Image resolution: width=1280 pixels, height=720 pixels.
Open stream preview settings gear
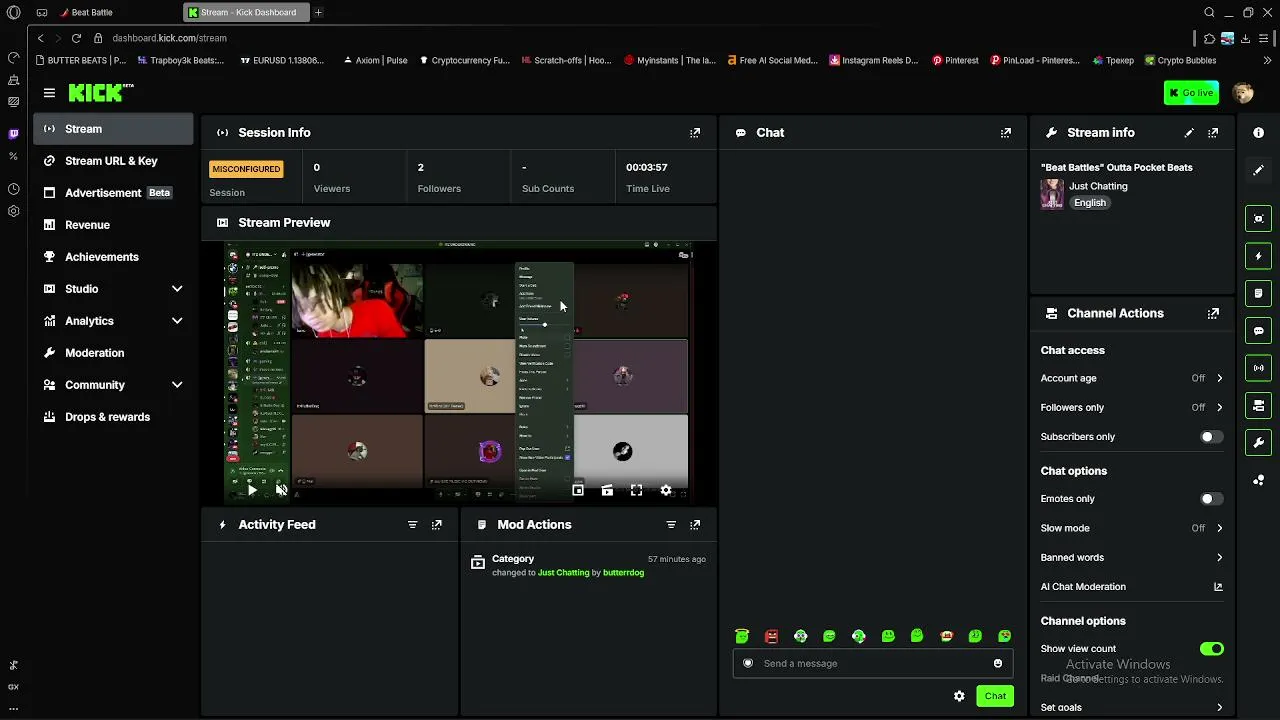pyautogui.click(x=666, y=490)
